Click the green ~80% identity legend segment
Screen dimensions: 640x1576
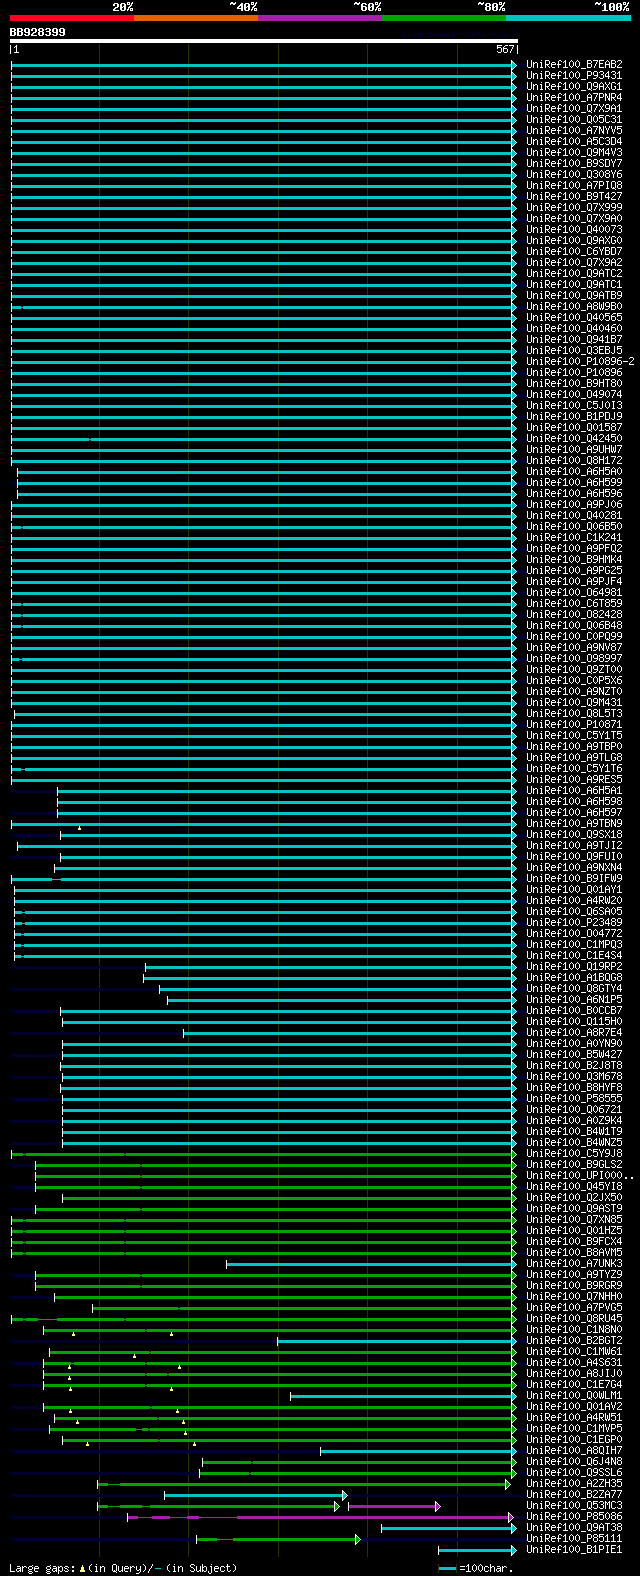[x=444, y=17]
